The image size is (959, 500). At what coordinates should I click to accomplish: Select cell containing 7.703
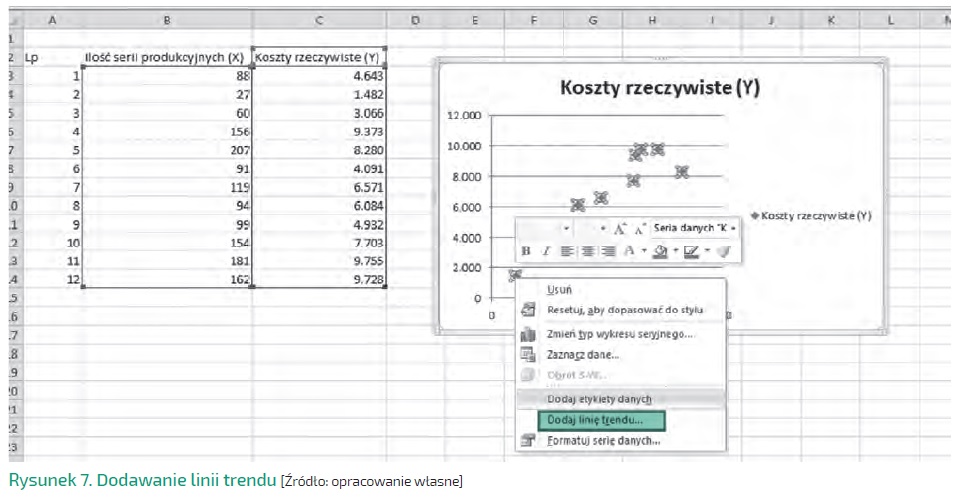point(319,243)
